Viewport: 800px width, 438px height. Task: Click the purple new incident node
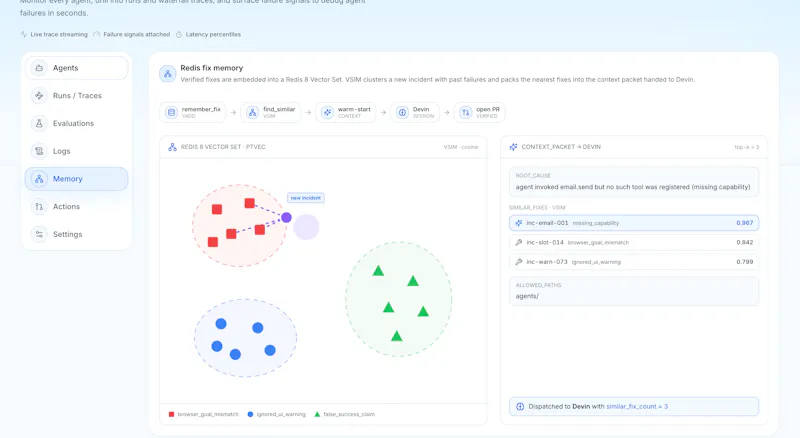click(286, 217)
